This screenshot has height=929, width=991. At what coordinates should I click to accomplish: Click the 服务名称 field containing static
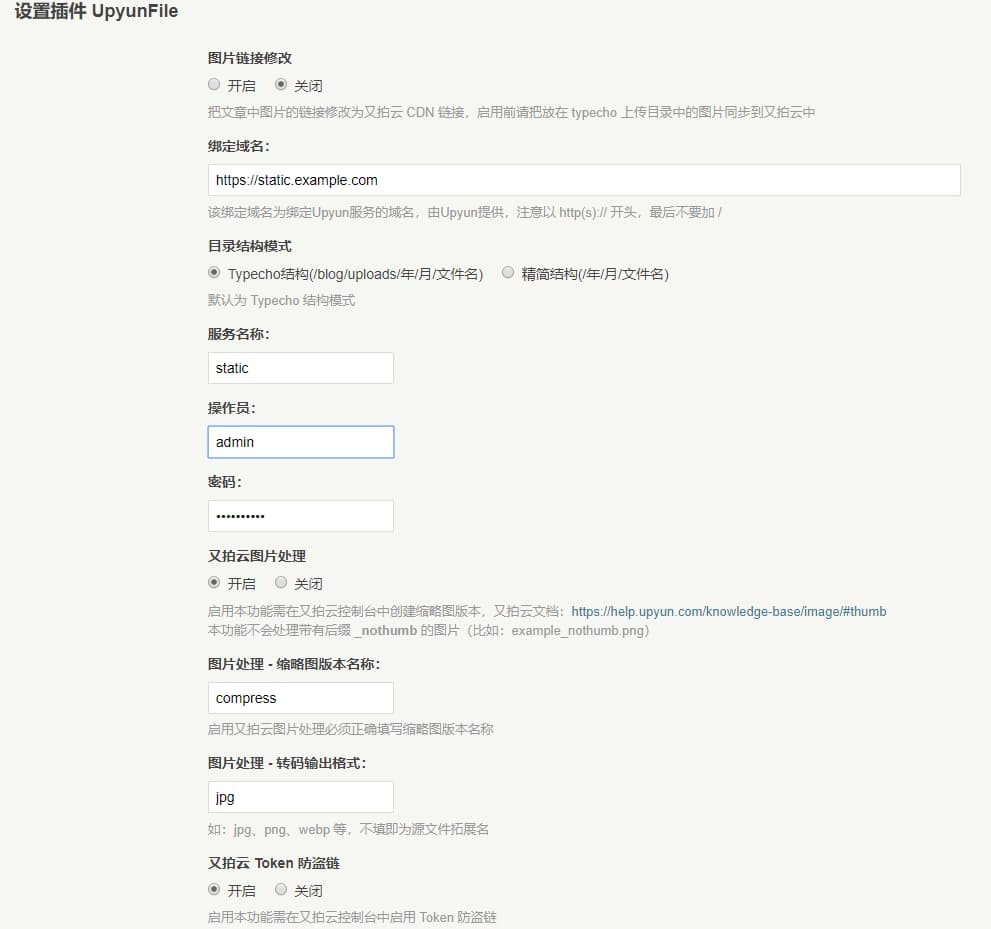(x=300, y=367)
